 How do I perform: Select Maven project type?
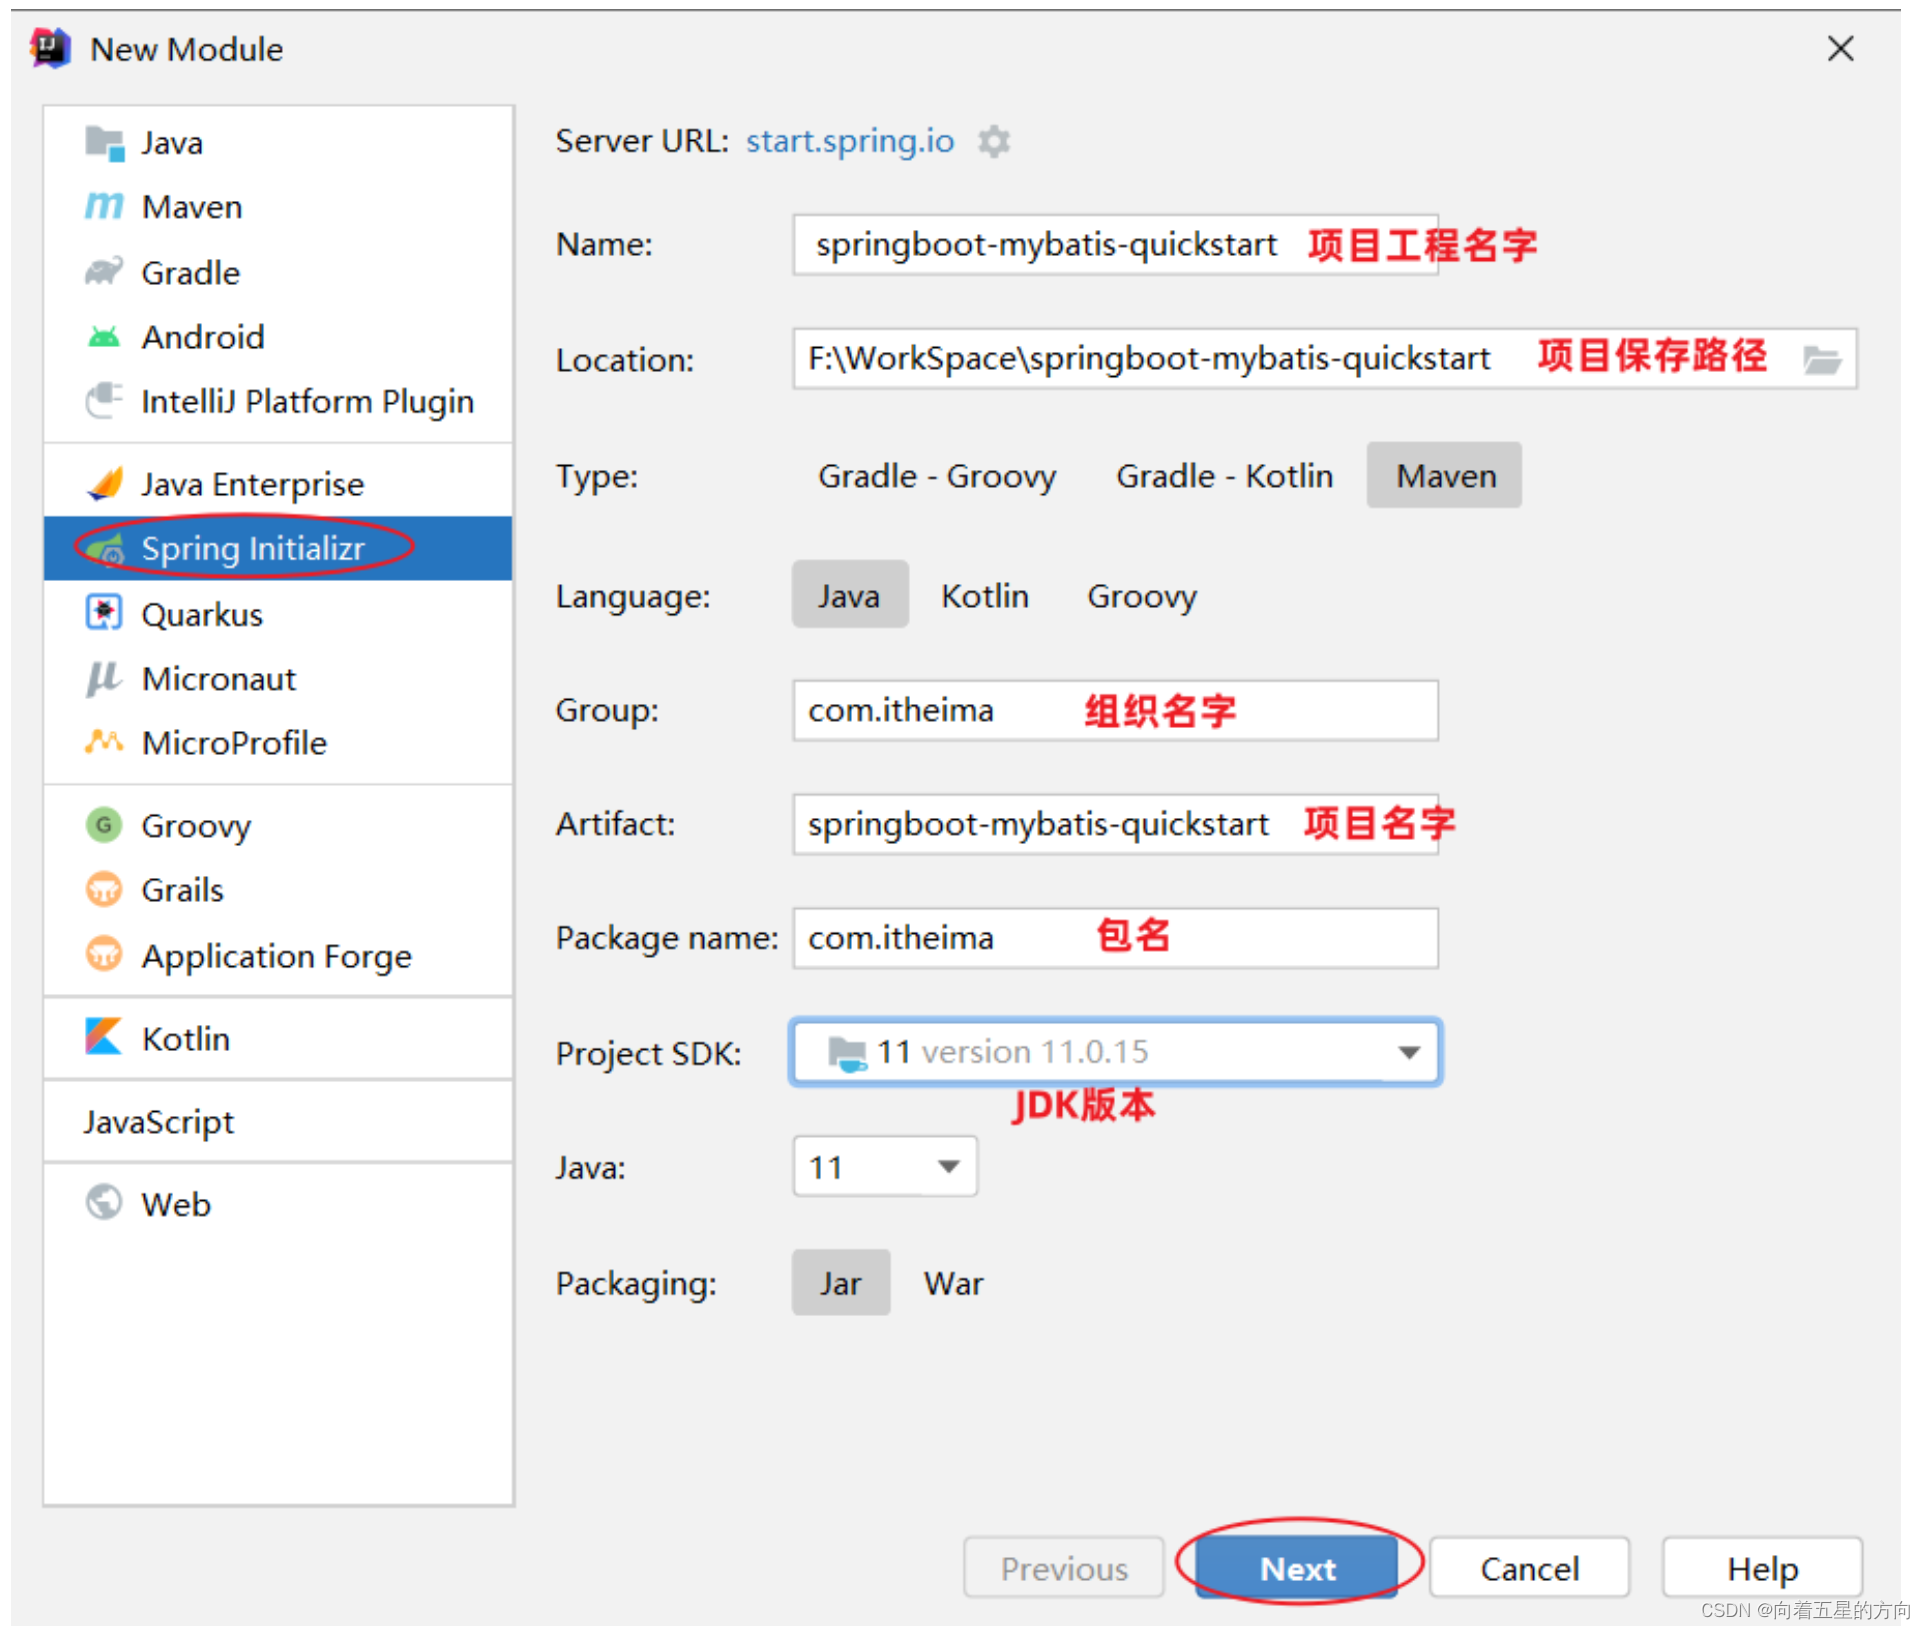(x=1445, y=476)
